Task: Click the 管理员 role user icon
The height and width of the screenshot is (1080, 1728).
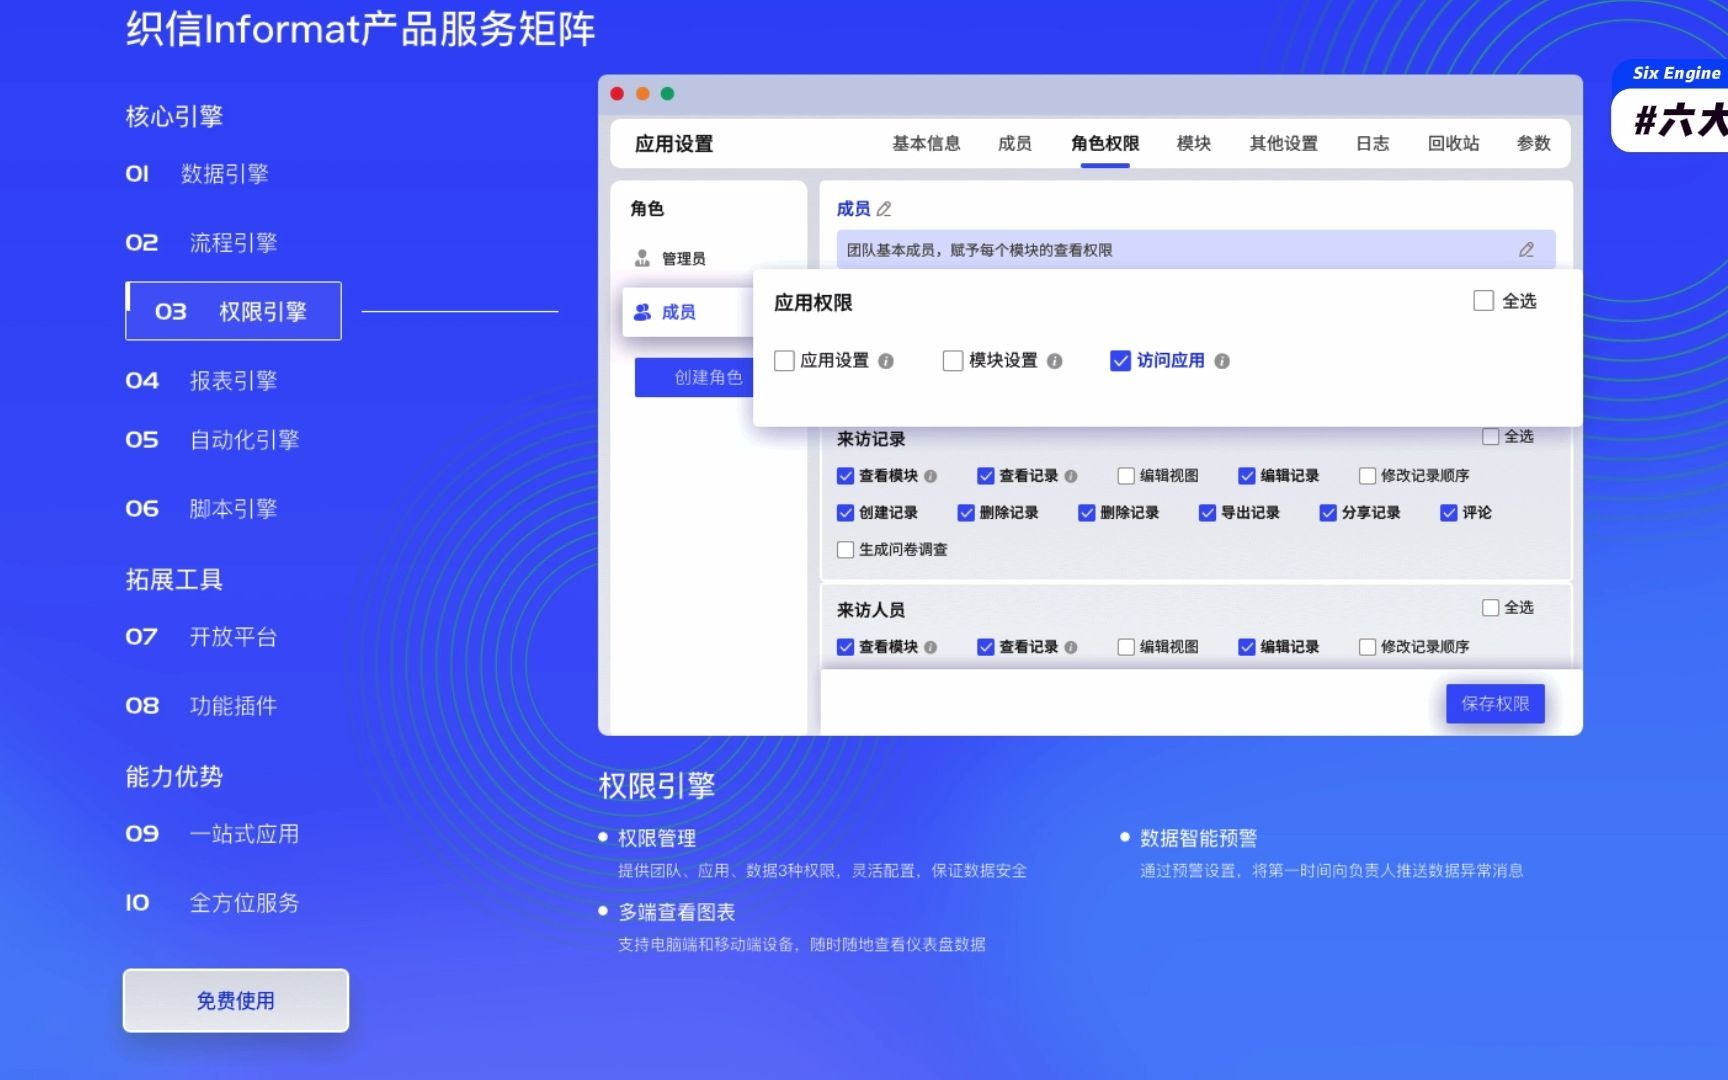Action: click(643, 258)
